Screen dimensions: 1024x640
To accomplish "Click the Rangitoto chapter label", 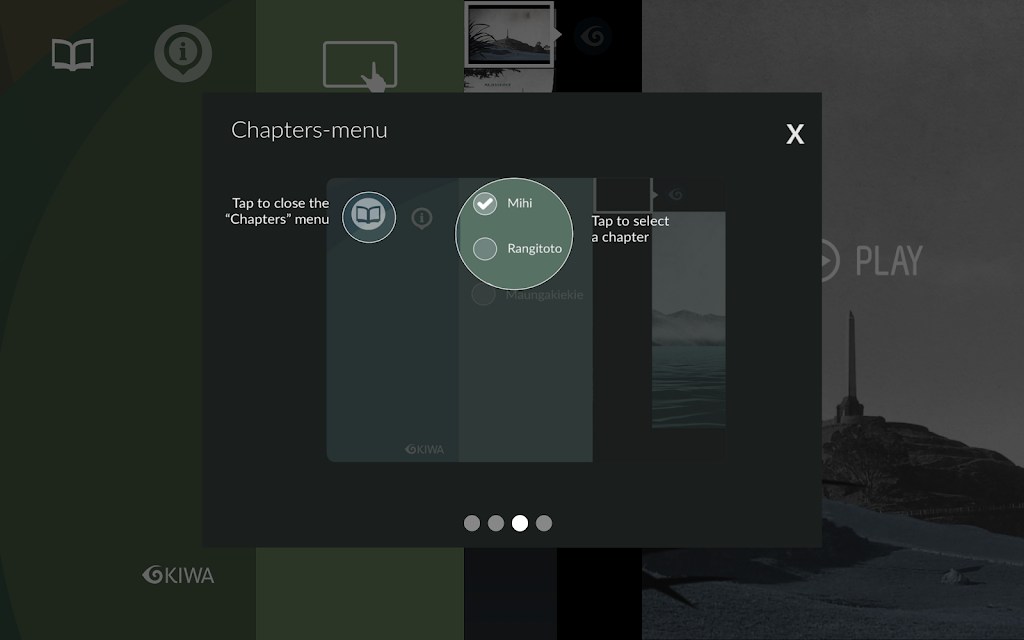I will click(x=534, y=249).
